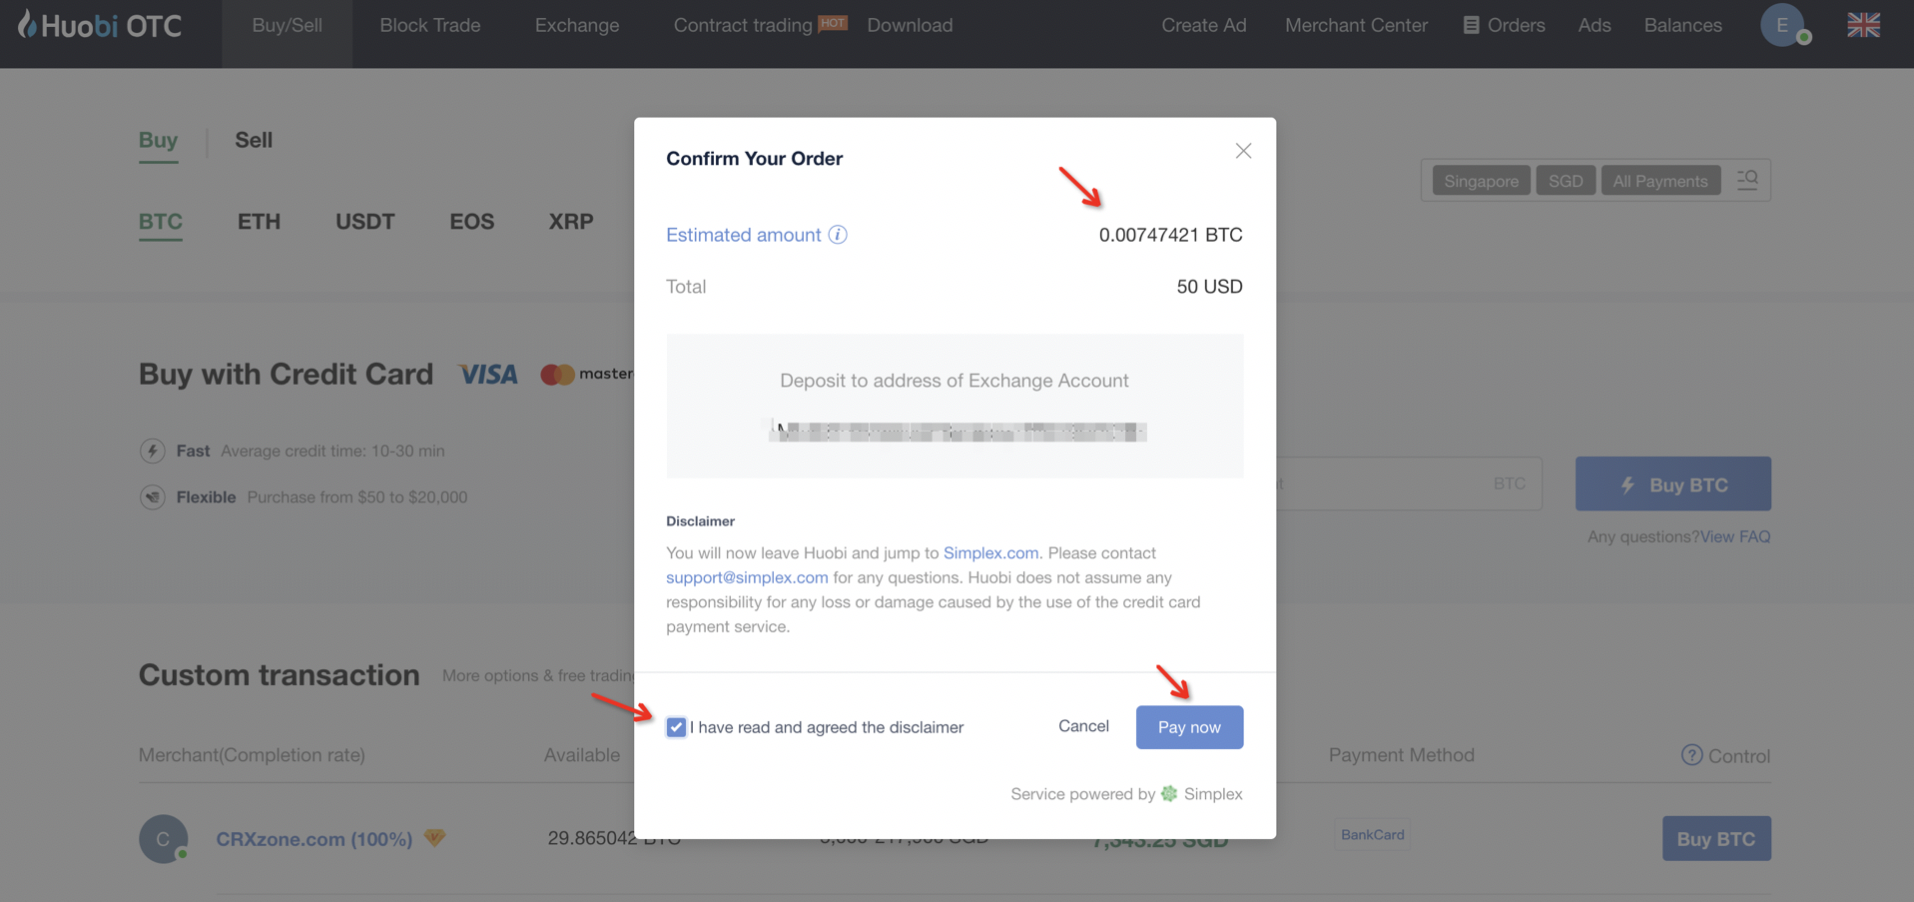Open the Singapore country filter
Image resolution: width=1914 pixels, height=902 pixels.
point(1481,181)
